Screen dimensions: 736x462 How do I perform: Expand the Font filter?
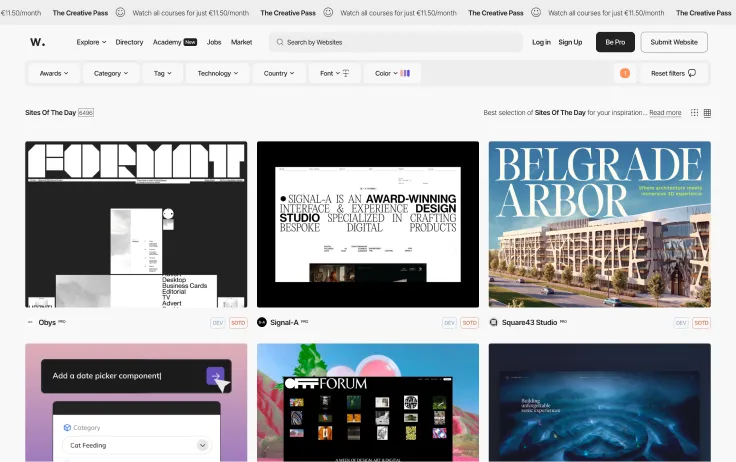pyautogui.click(x=335, y=73)
